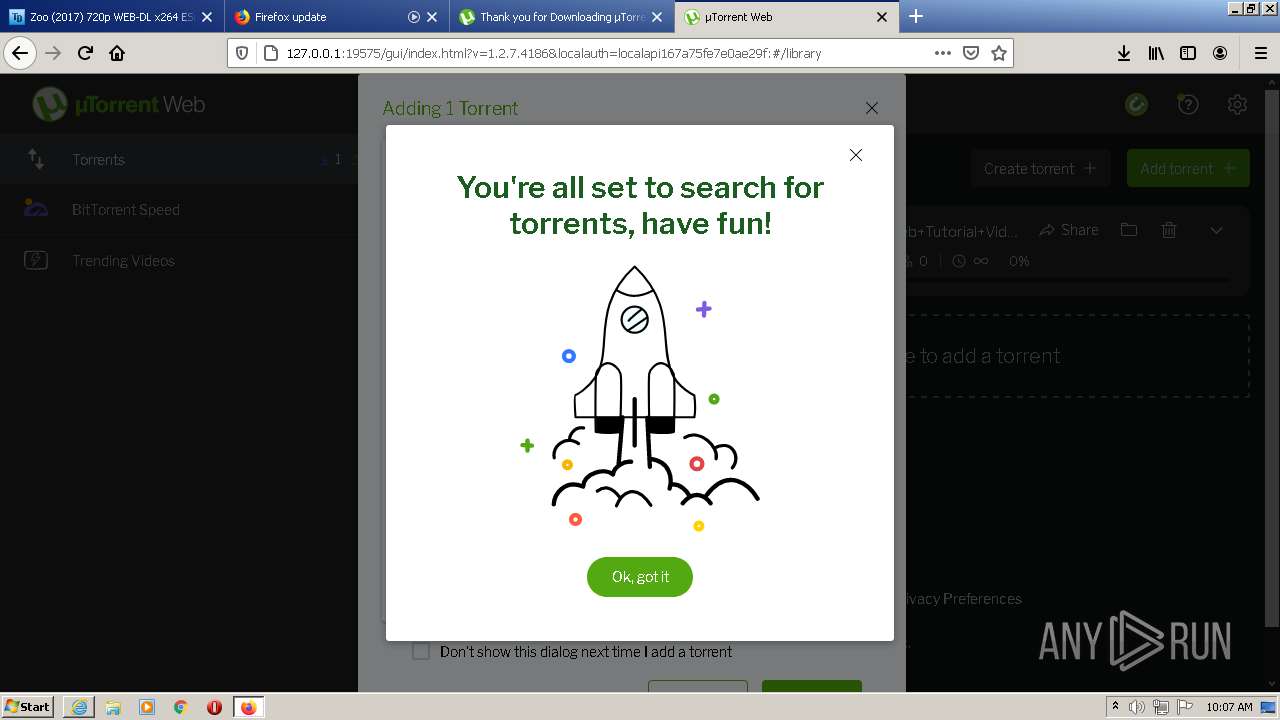Go to the browser home page
The height and width of the screenshot is (720, 1280).
(x=117, y=53)
